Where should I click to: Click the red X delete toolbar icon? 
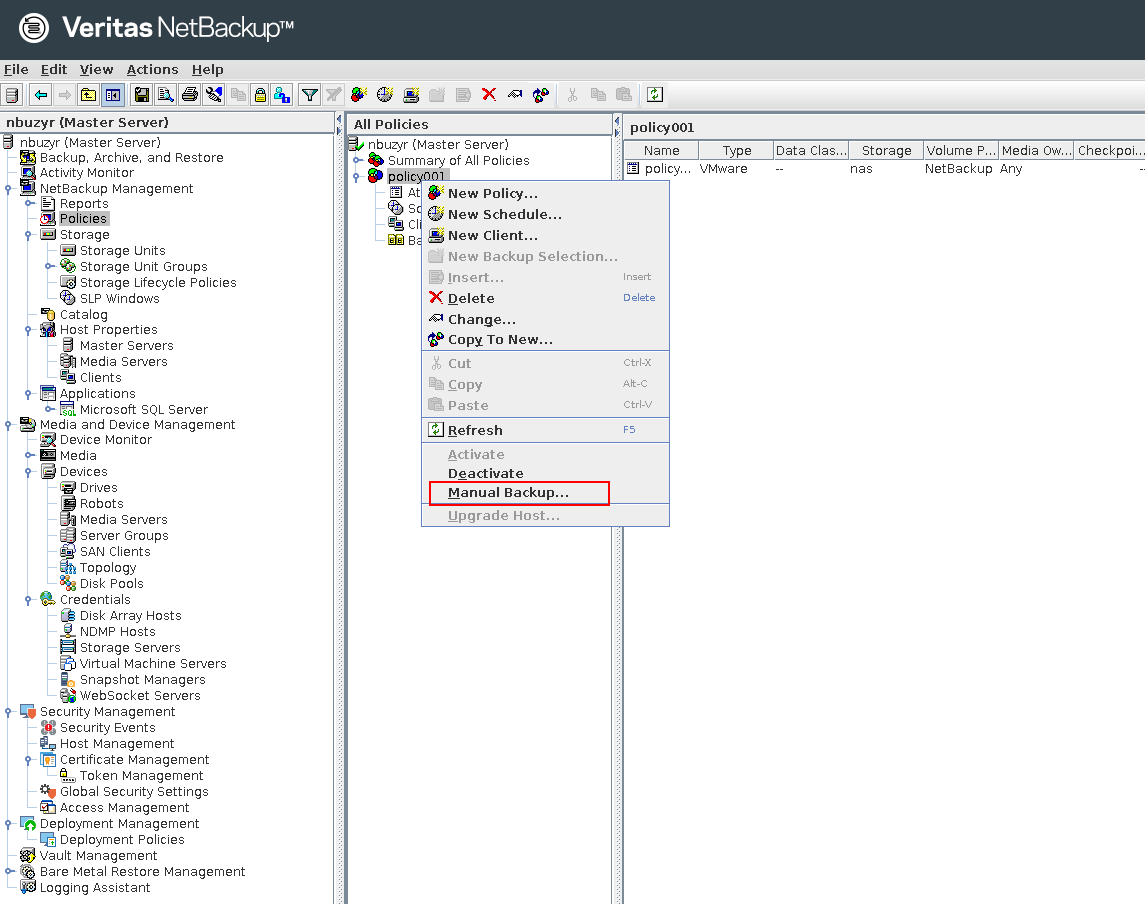pyautogui.click(x=489, y=95)
